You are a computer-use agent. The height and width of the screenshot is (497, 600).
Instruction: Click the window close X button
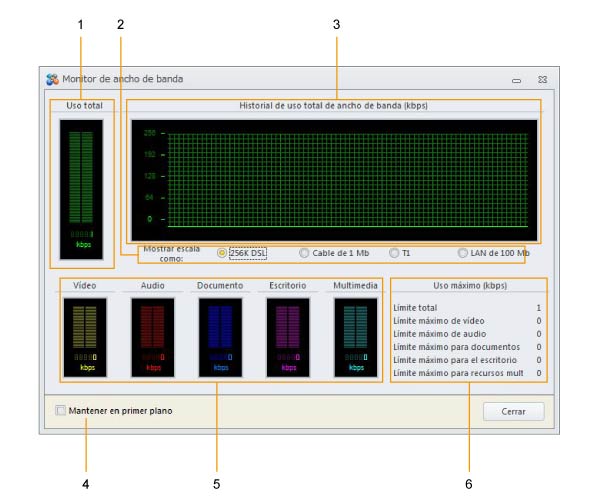point(542,80)
